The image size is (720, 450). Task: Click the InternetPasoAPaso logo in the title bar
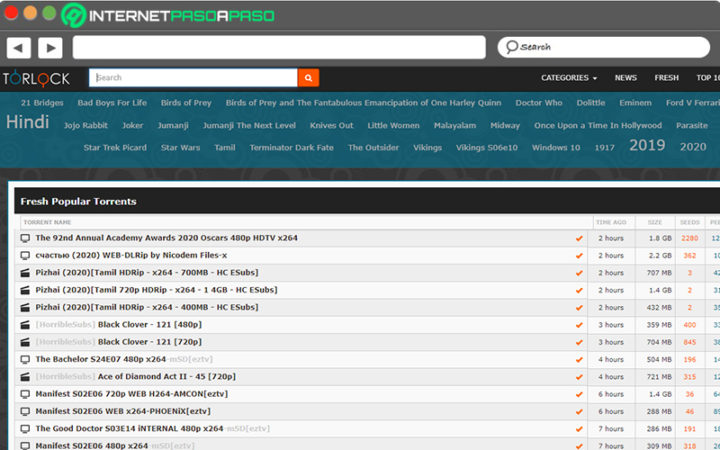pyautogui.click(x=170, y=15)
